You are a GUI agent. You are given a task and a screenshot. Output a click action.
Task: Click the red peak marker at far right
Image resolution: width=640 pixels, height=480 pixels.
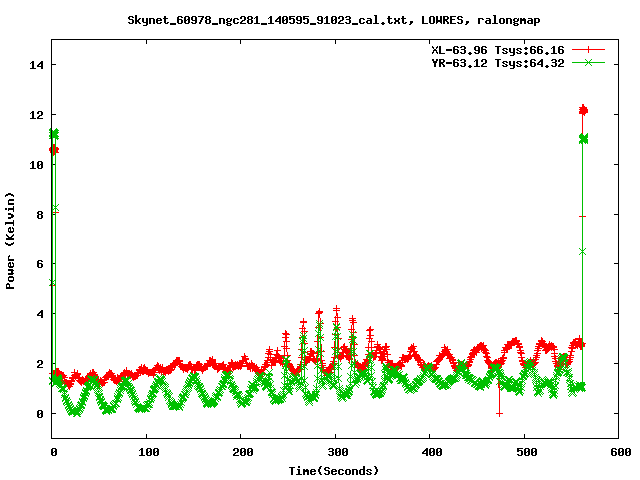coord(584,110)
